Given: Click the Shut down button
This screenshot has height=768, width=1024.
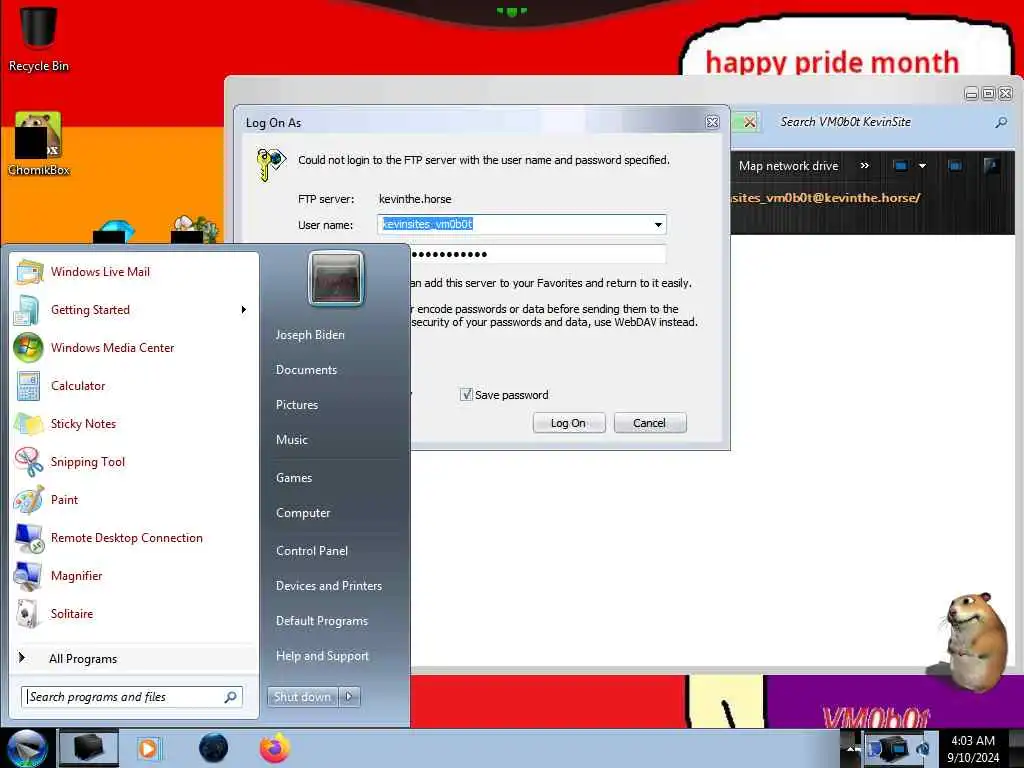Looking at the screenshot, I should [x=302, y=697].
